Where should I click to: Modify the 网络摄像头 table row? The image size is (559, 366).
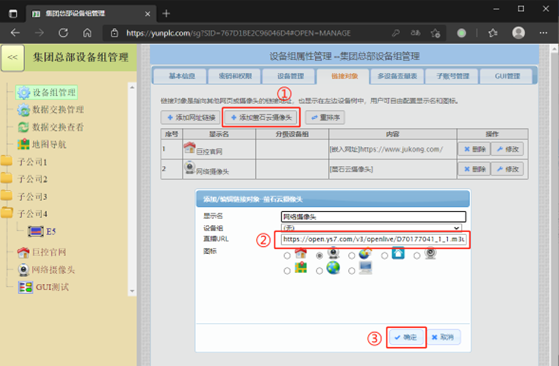tap(507, 169)
